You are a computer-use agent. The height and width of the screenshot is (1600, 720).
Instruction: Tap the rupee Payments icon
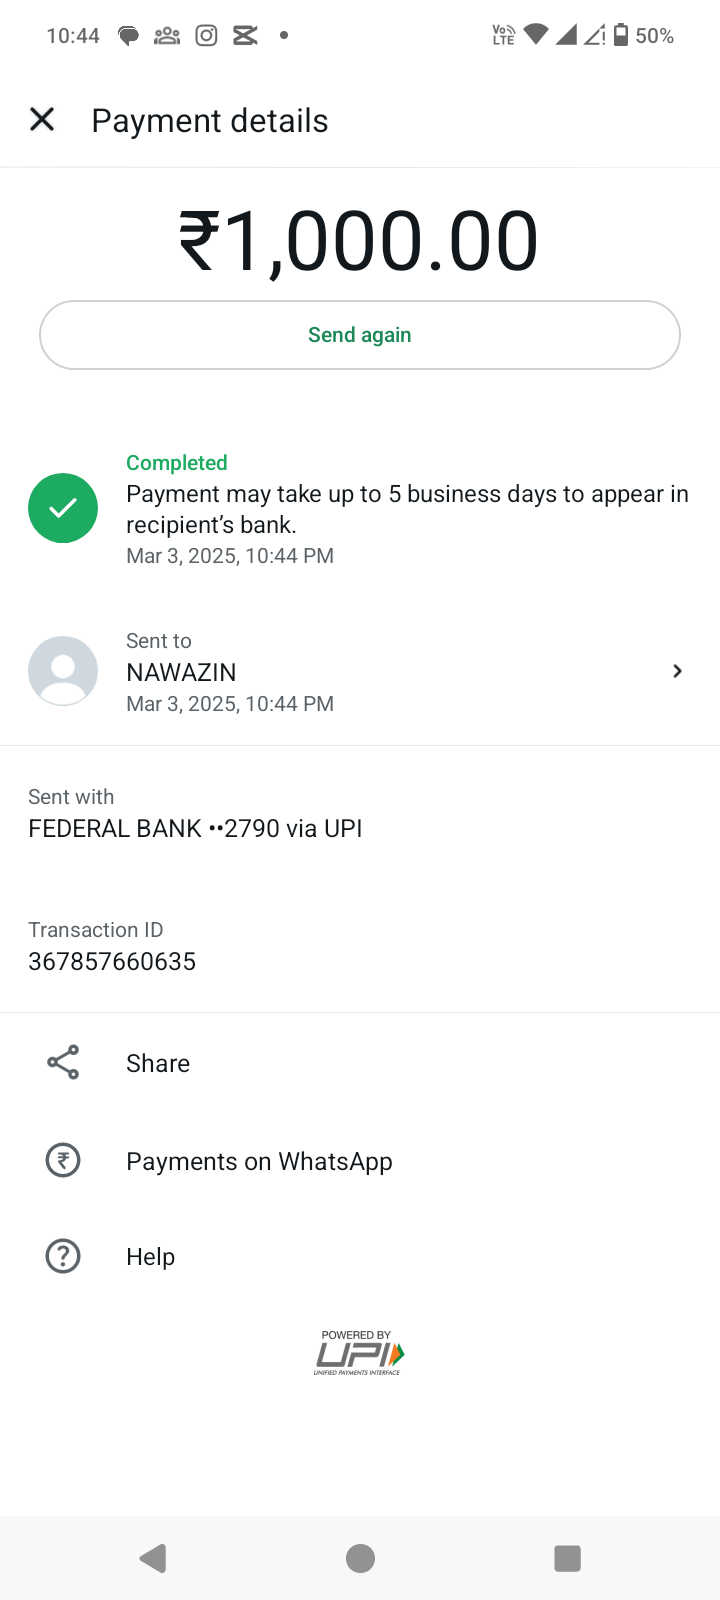pos(63,1160)
